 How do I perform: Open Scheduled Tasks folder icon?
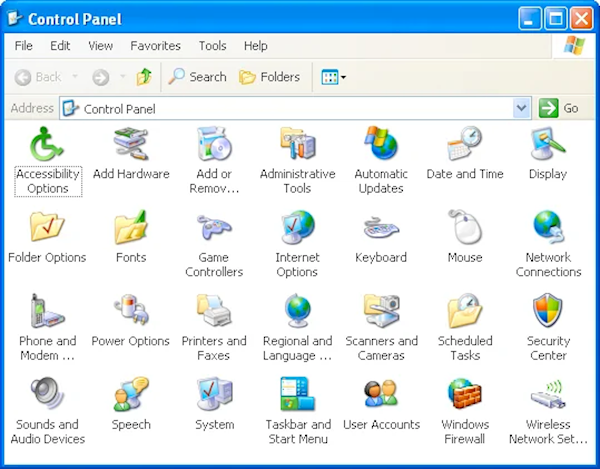pos(465,312)
